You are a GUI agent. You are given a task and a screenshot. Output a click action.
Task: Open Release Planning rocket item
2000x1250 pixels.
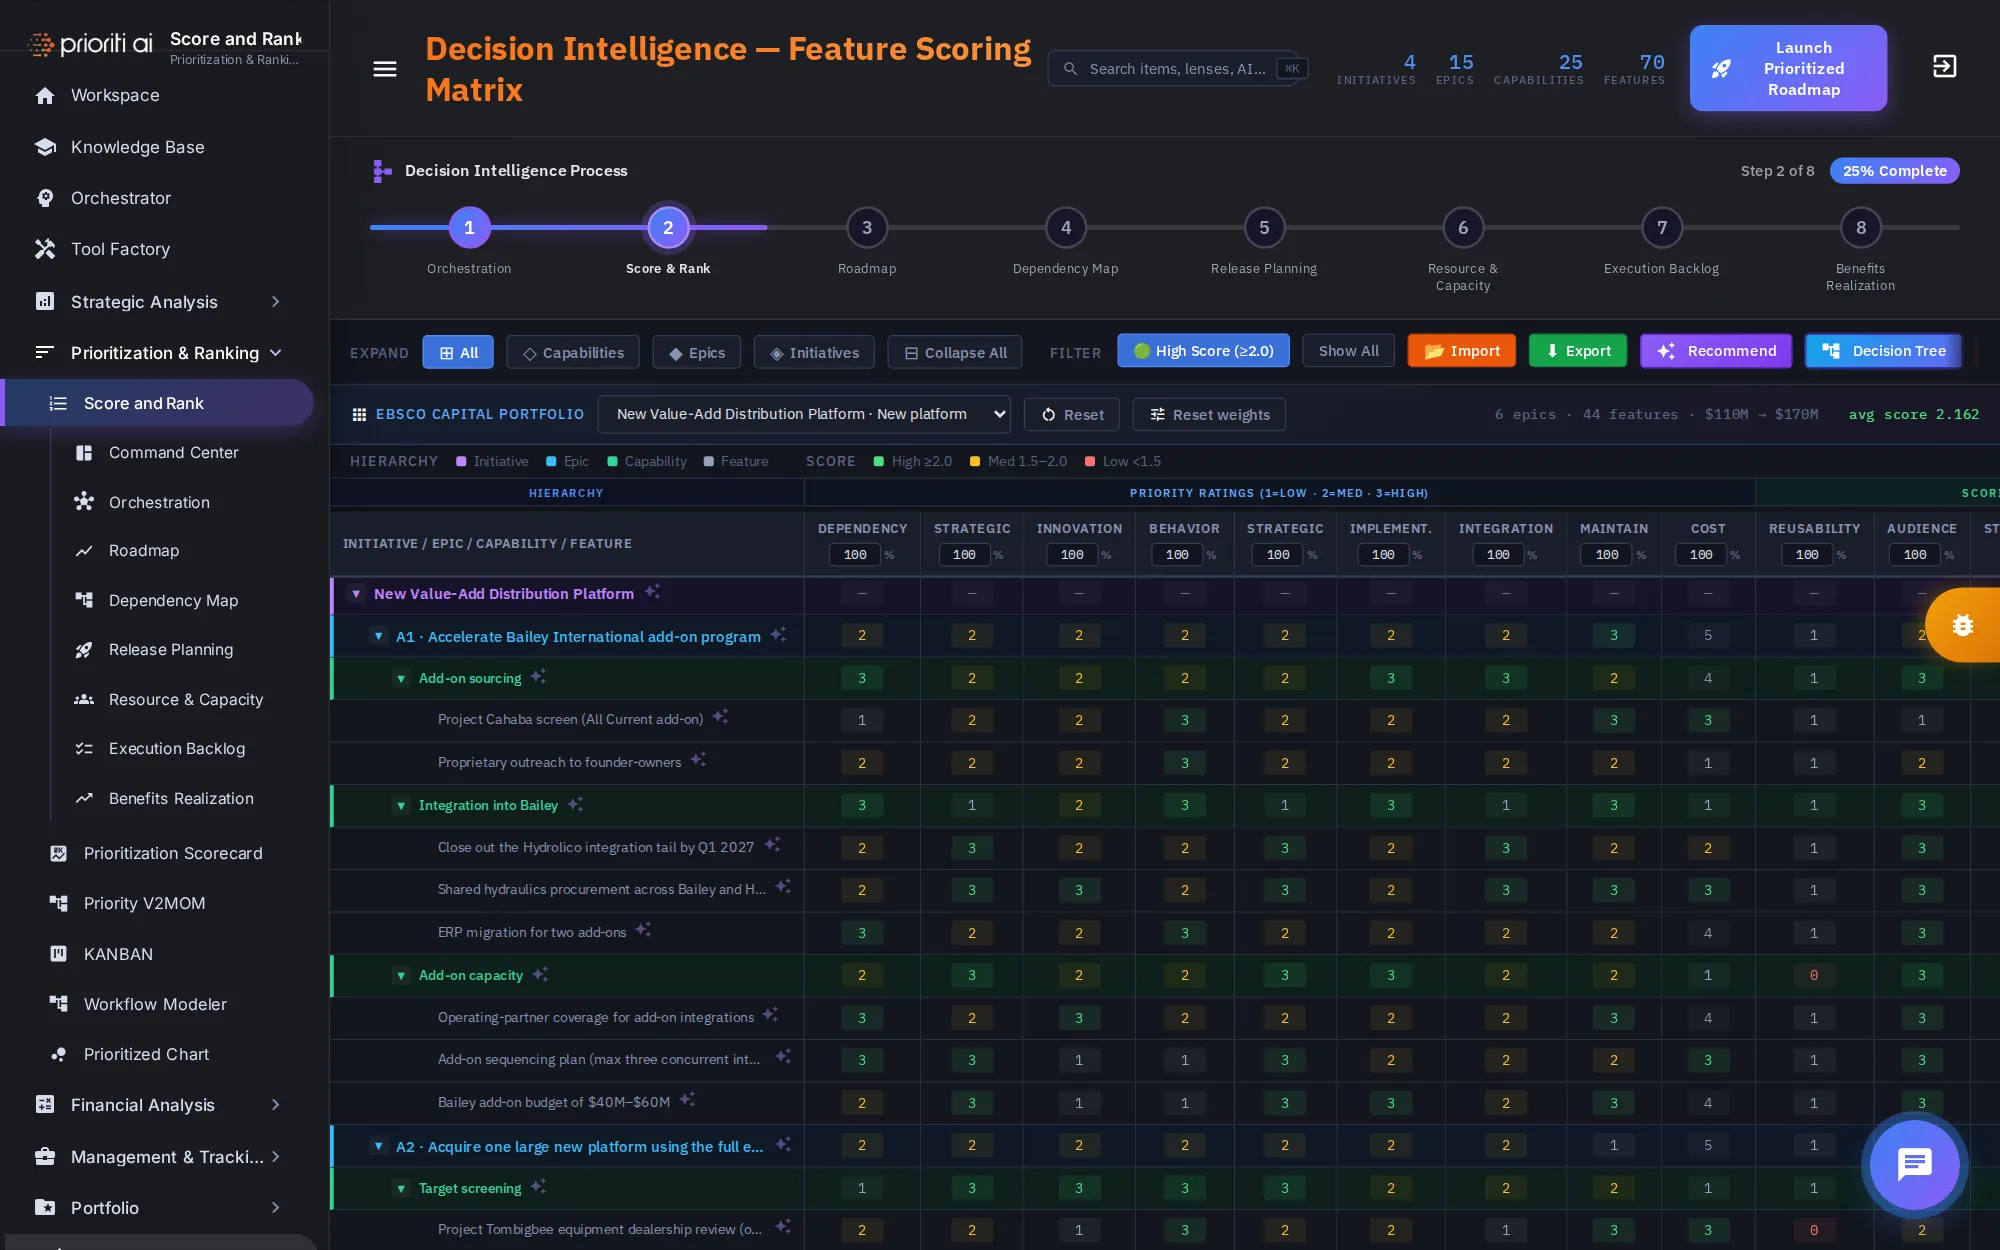tap(170, 649)
